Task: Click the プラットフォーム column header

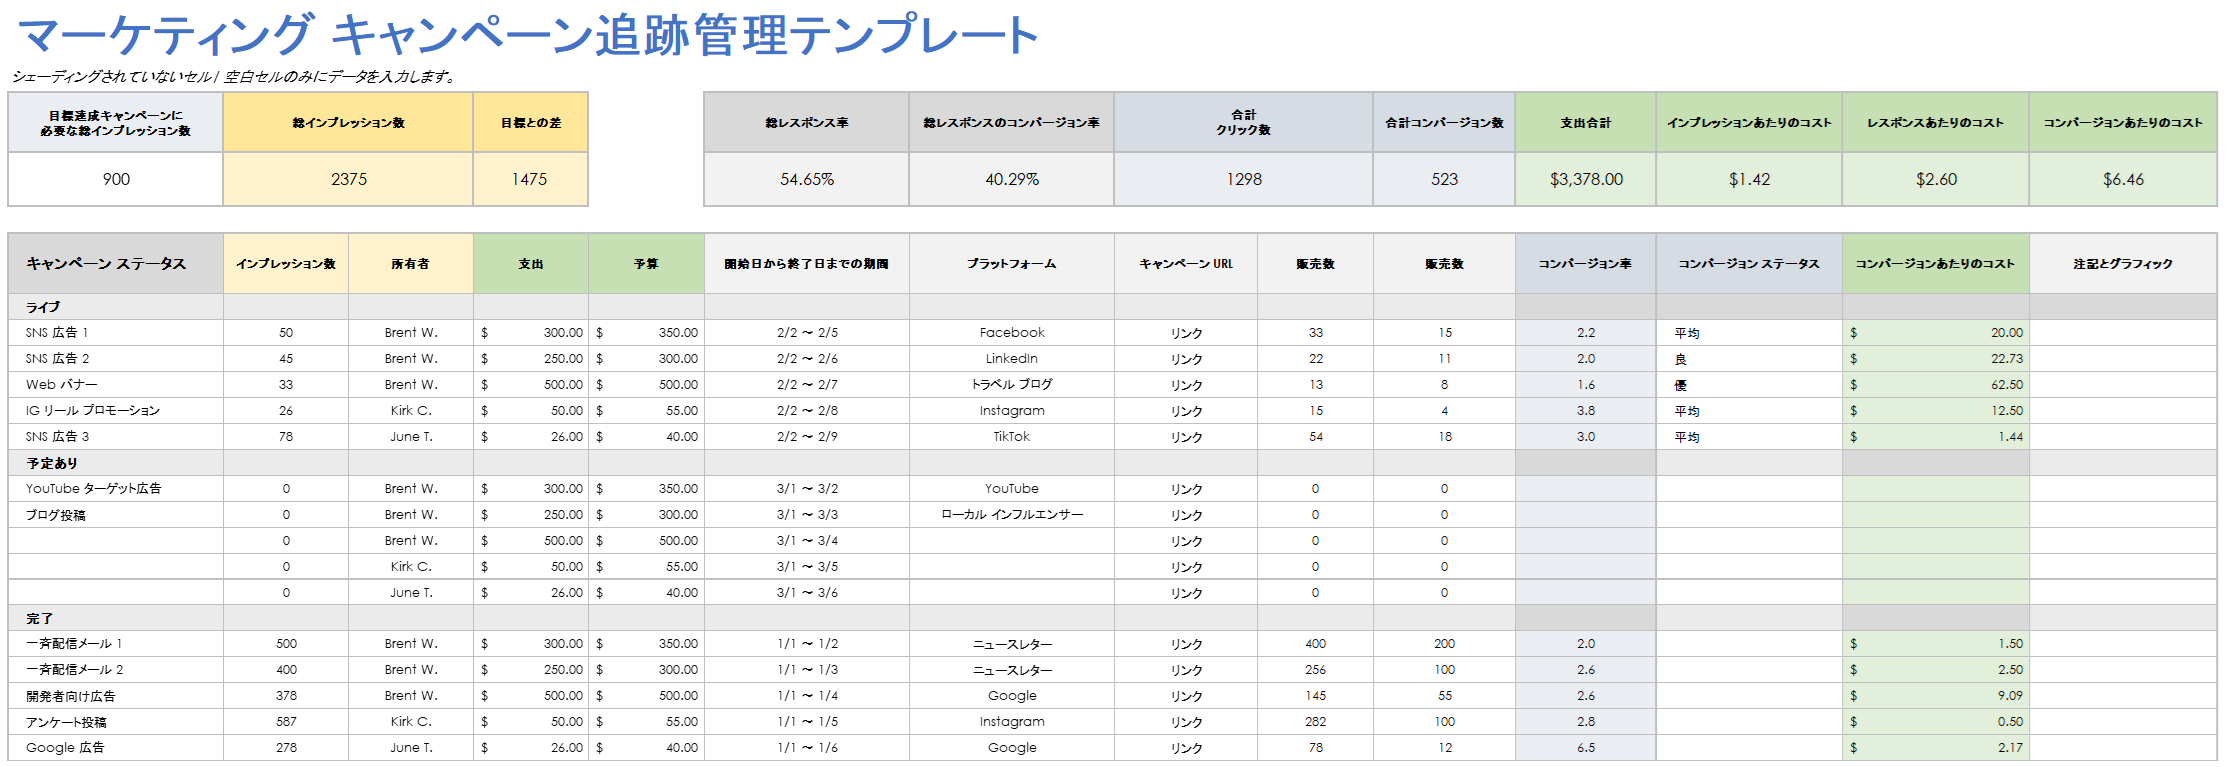Action: pyautogui.click(x=1011, y=264)
